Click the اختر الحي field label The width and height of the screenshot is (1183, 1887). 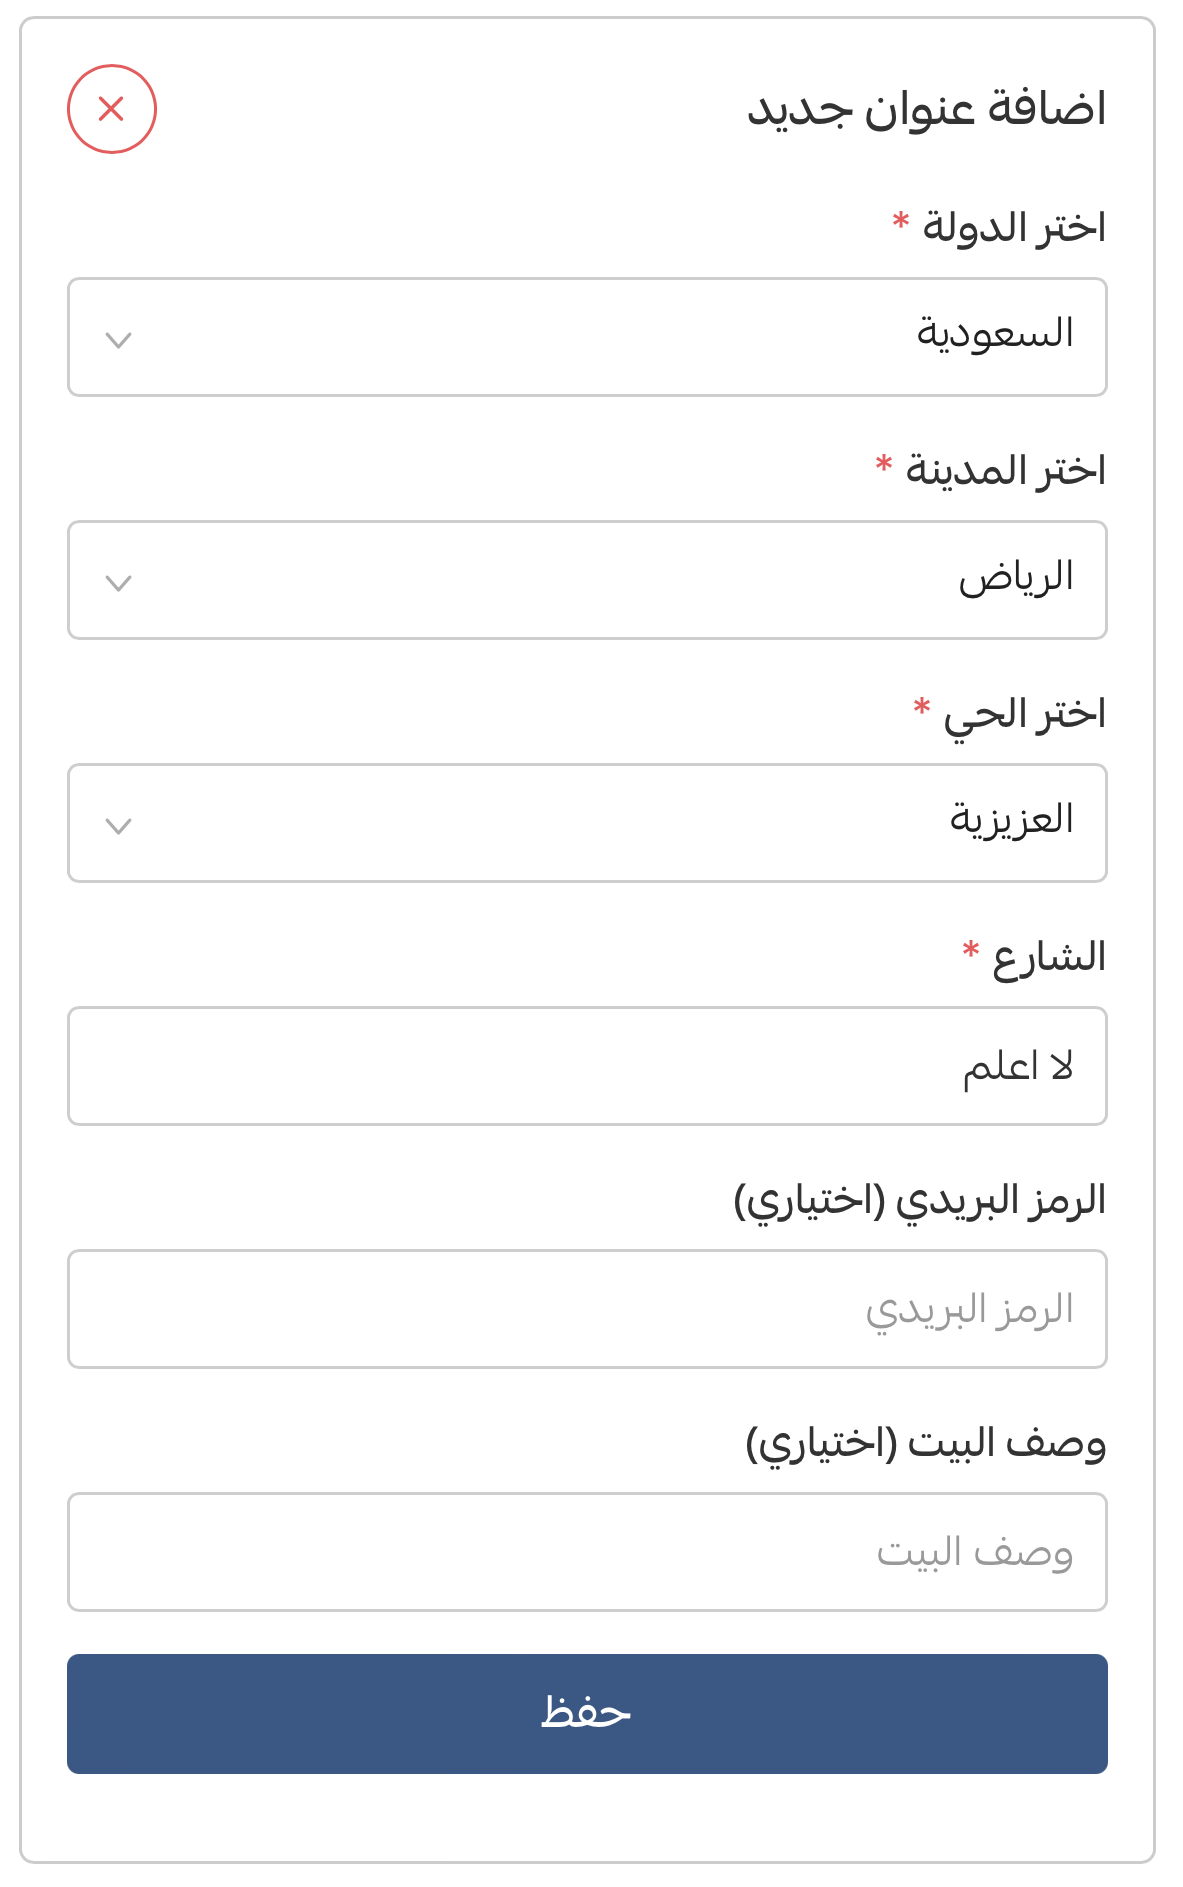tap(1024, 715)
